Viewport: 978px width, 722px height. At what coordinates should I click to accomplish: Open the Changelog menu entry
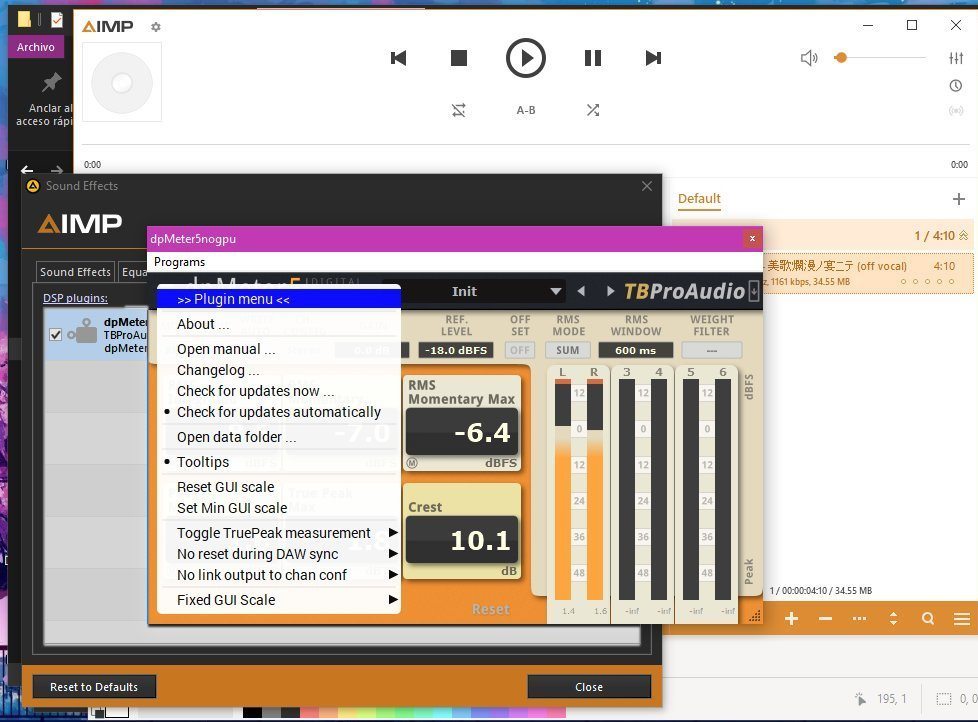click(x=279, y=370)
